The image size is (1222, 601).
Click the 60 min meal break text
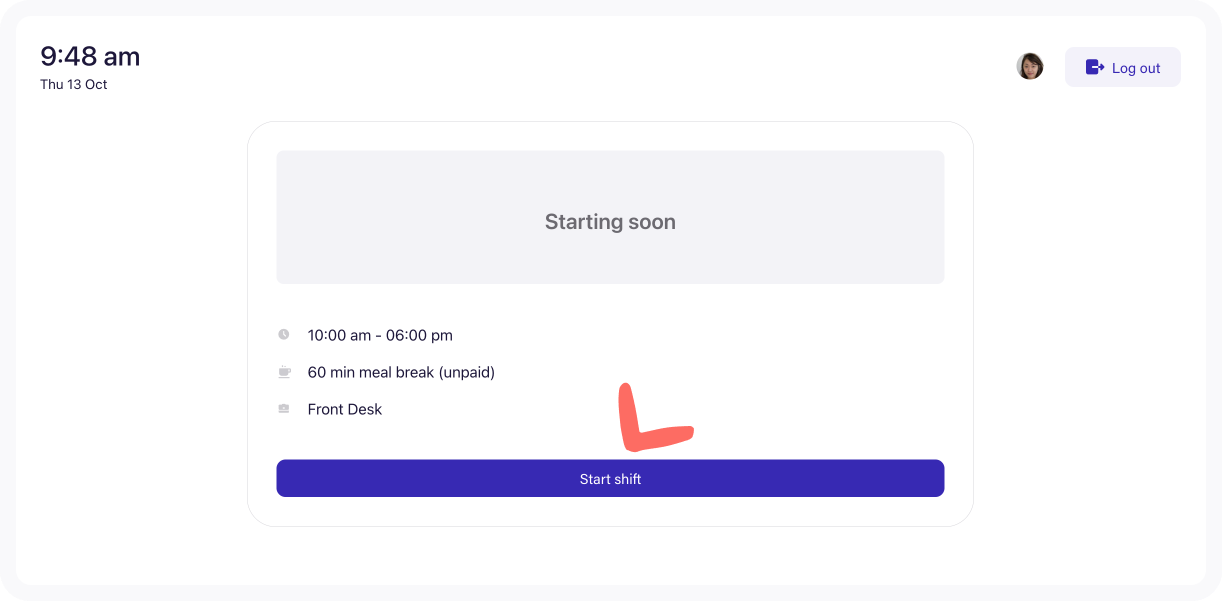[x=401, y=372]
